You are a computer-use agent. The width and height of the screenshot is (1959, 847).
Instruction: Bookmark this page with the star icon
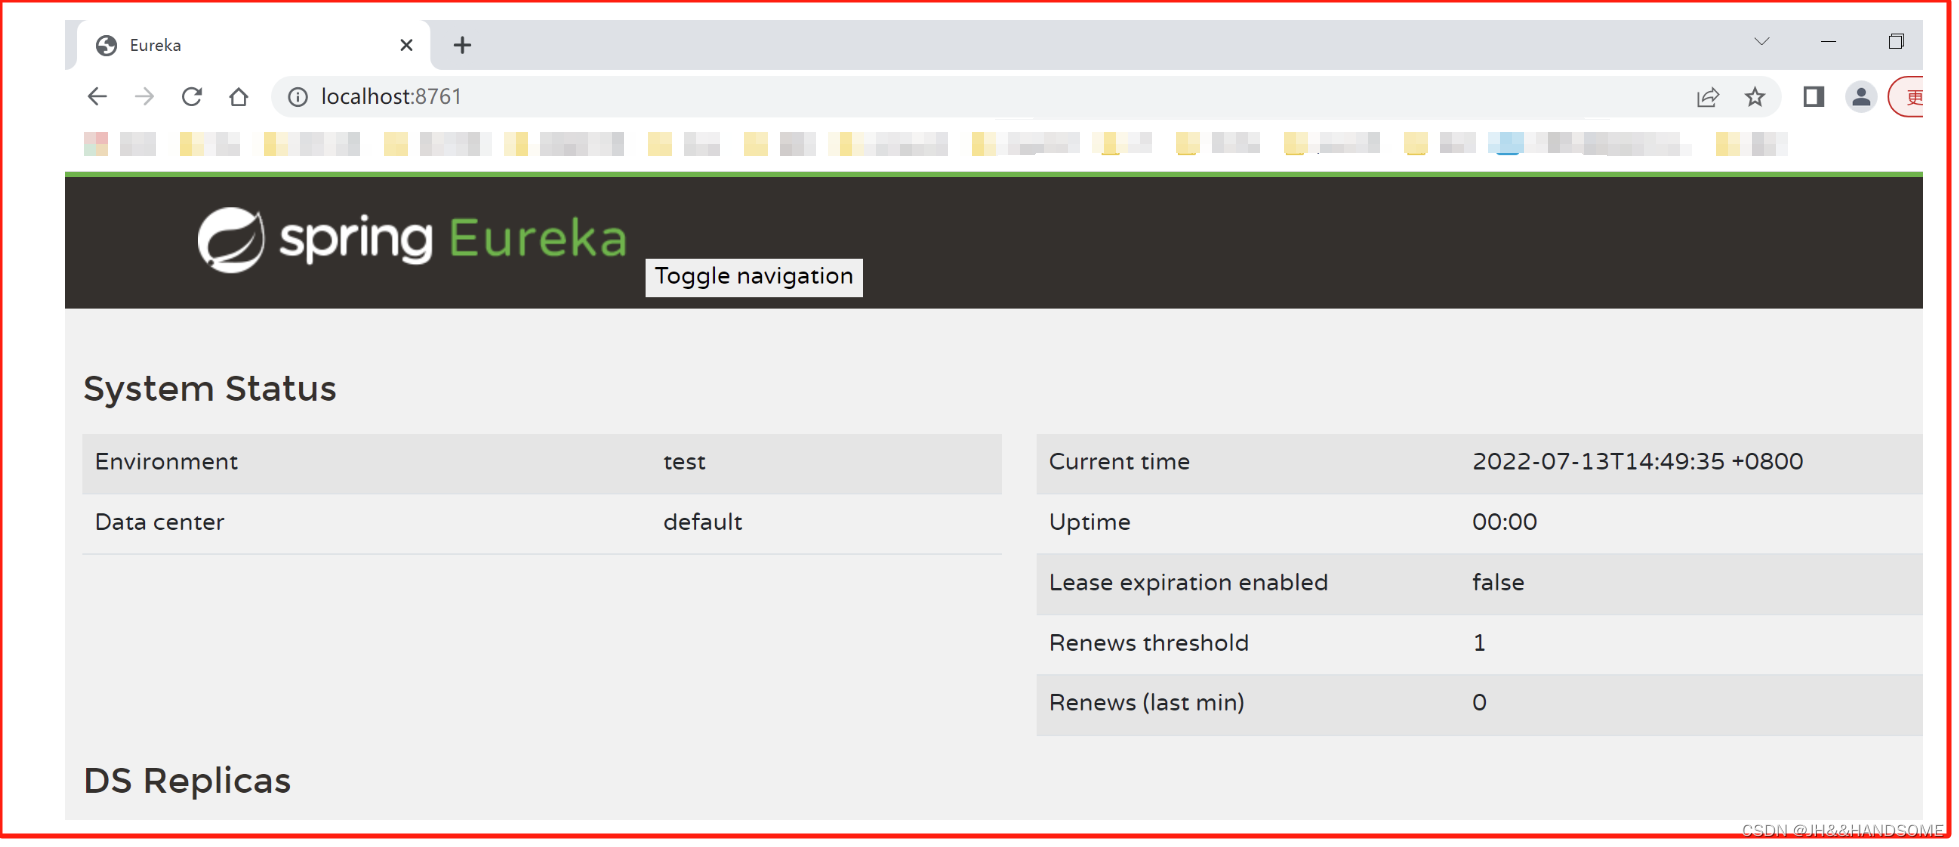(1754, 97)
